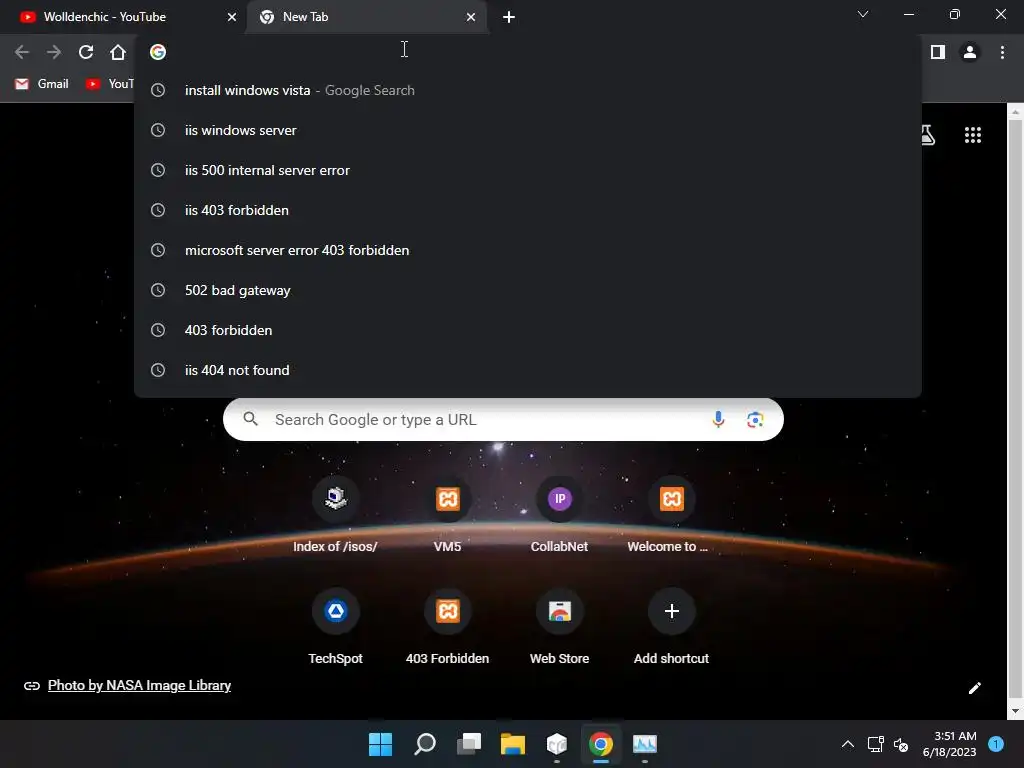
Task: Show hidden system tray icons
Action: tap(848, 744)
